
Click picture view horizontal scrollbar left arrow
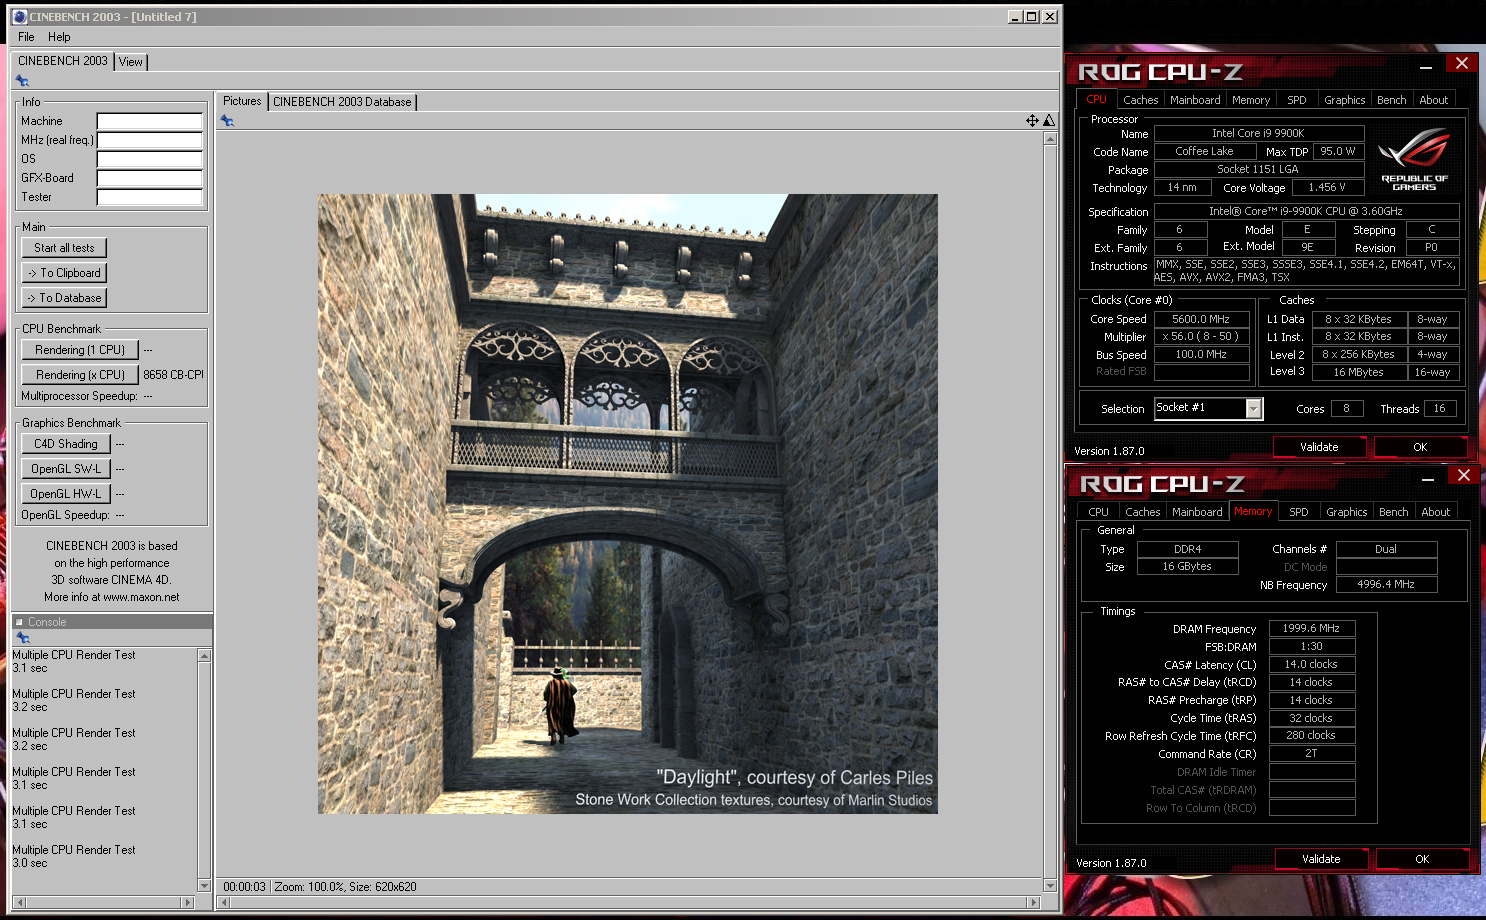pyautogui.click(x=224, y=902)
